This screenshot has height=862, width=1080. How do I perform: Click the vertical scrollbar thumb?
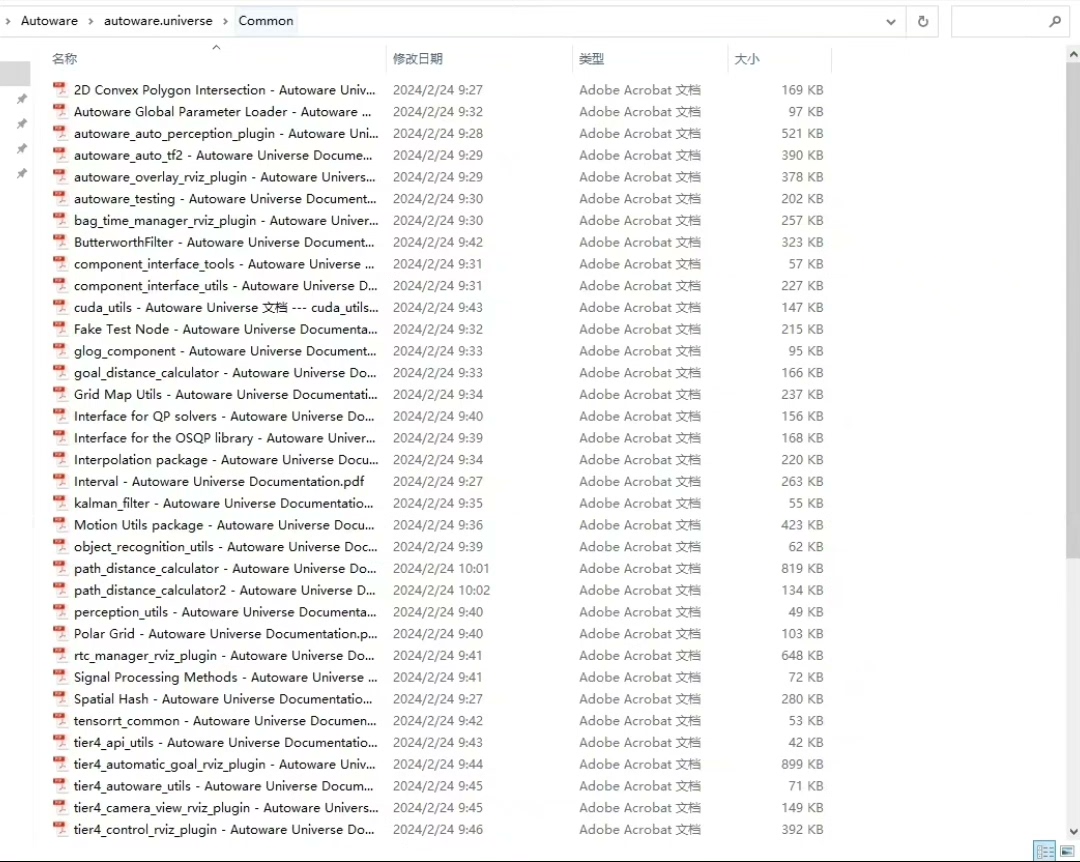(x=1073, y=310)
